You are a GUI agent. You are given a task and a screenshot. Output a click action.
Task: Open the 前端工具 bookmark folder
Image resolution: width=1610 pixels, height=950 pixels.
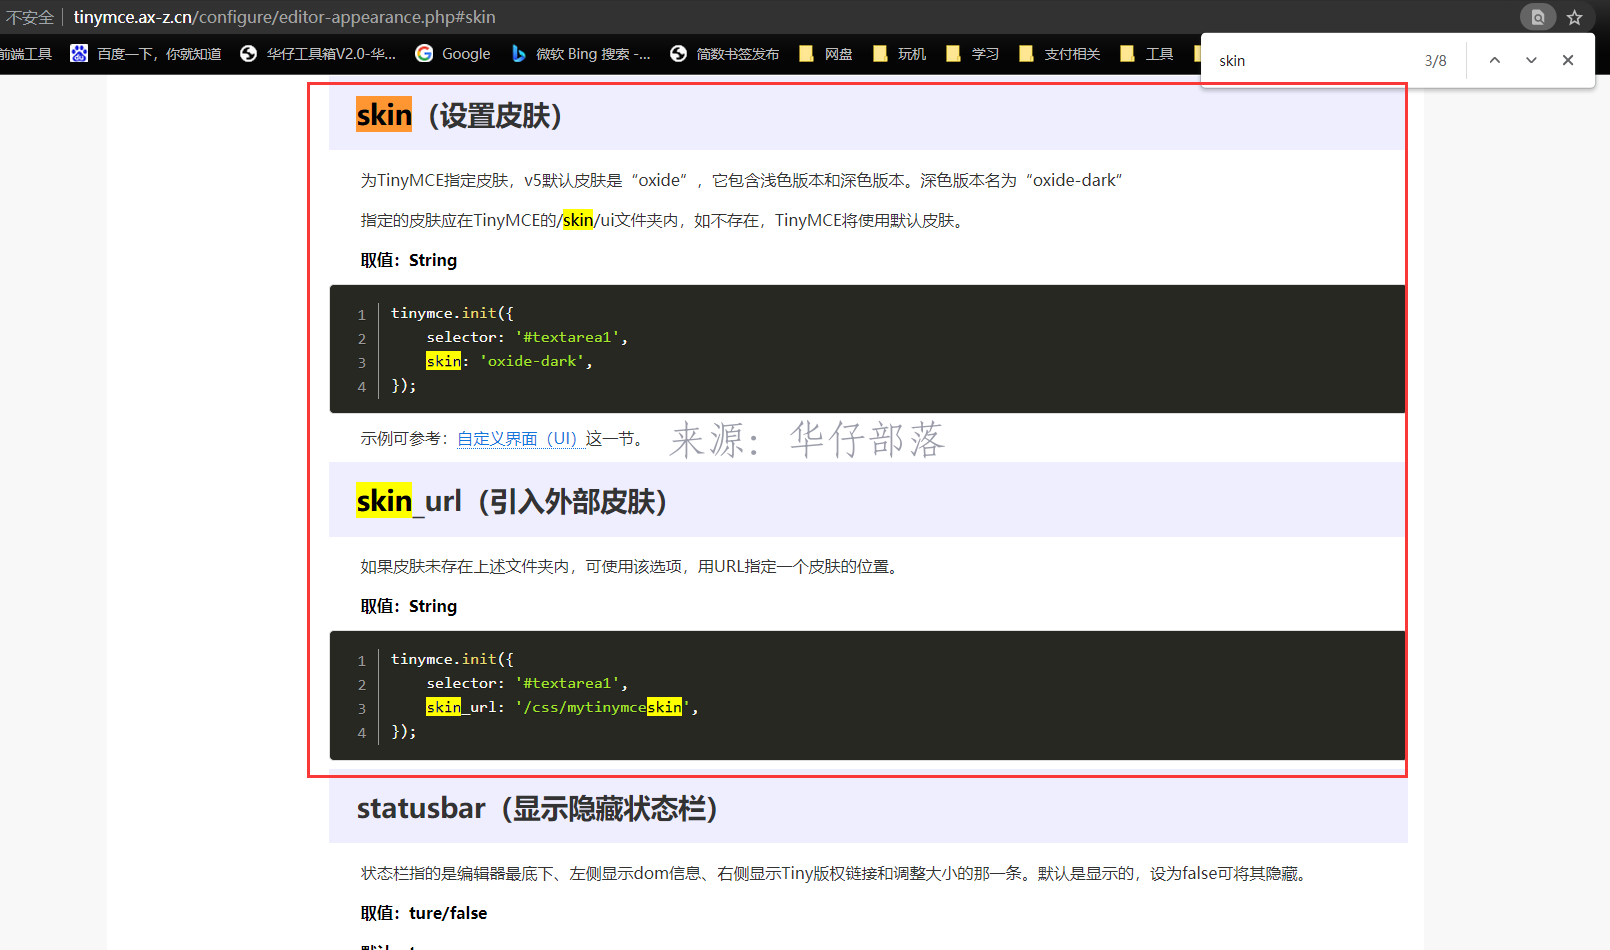pyautogui.click(x=26, y=54)
